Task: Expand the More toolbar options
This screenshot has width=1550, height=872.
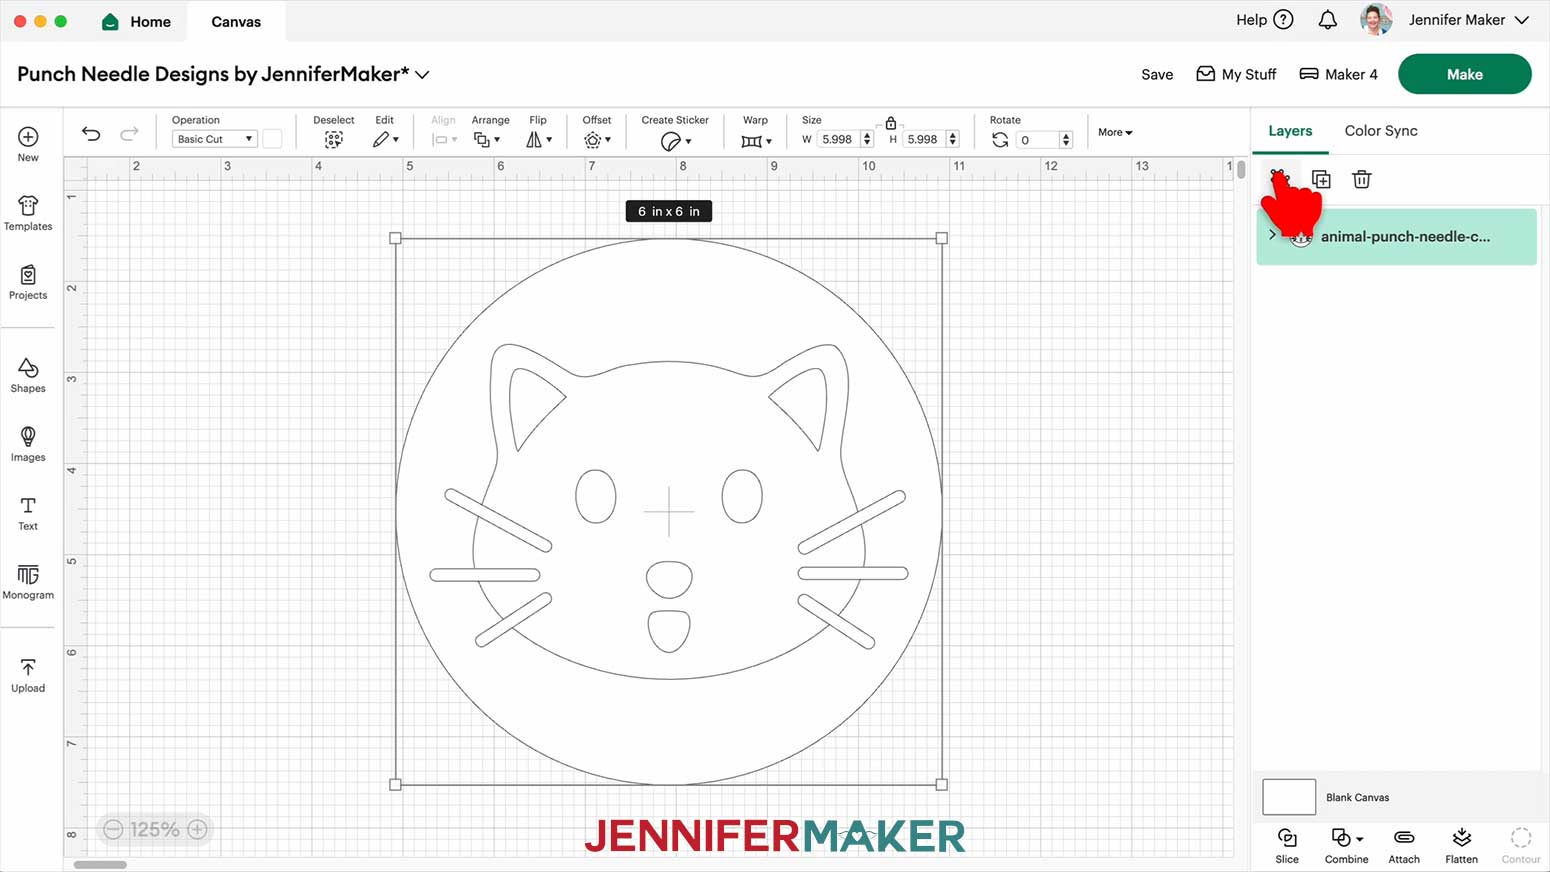Action: coord(1115,132)
